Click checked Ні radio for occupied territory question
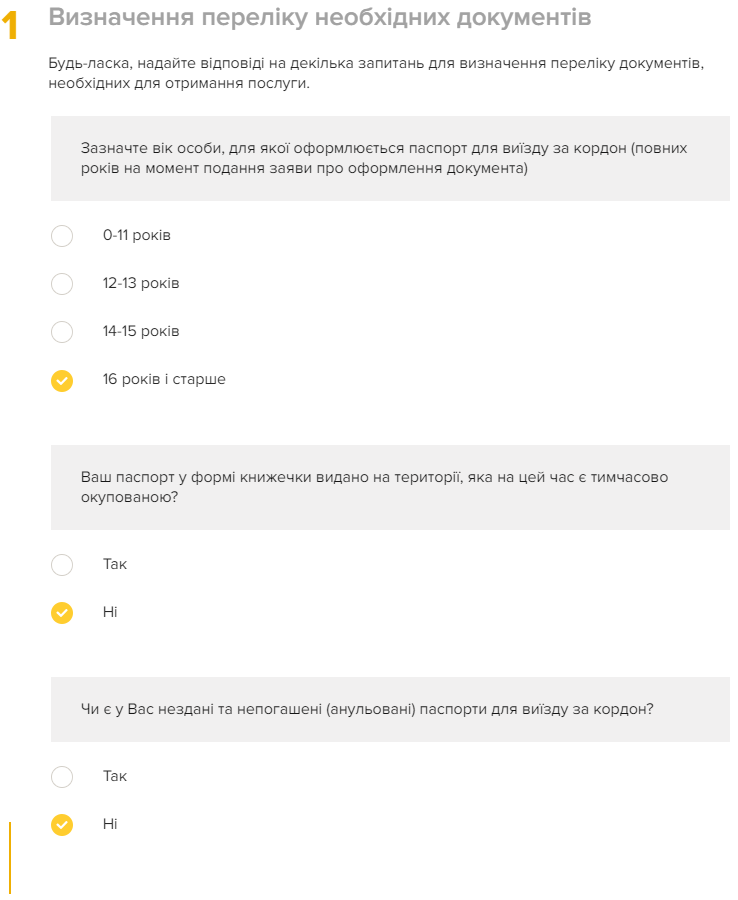Image resolution: width=738 pixels, height=900 pixels. (x=62, y=612)
